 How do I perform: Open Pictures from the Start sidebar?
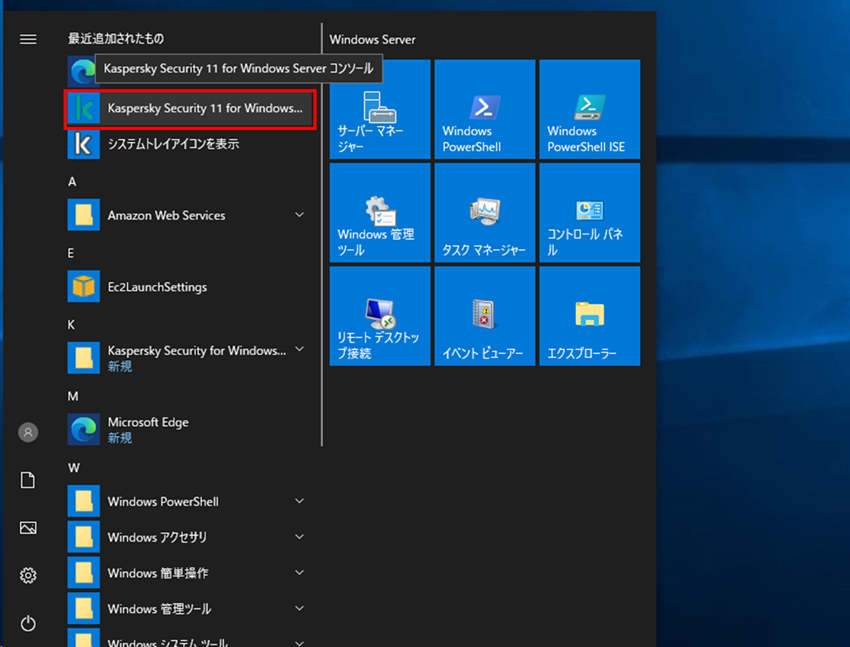[28, 528]
